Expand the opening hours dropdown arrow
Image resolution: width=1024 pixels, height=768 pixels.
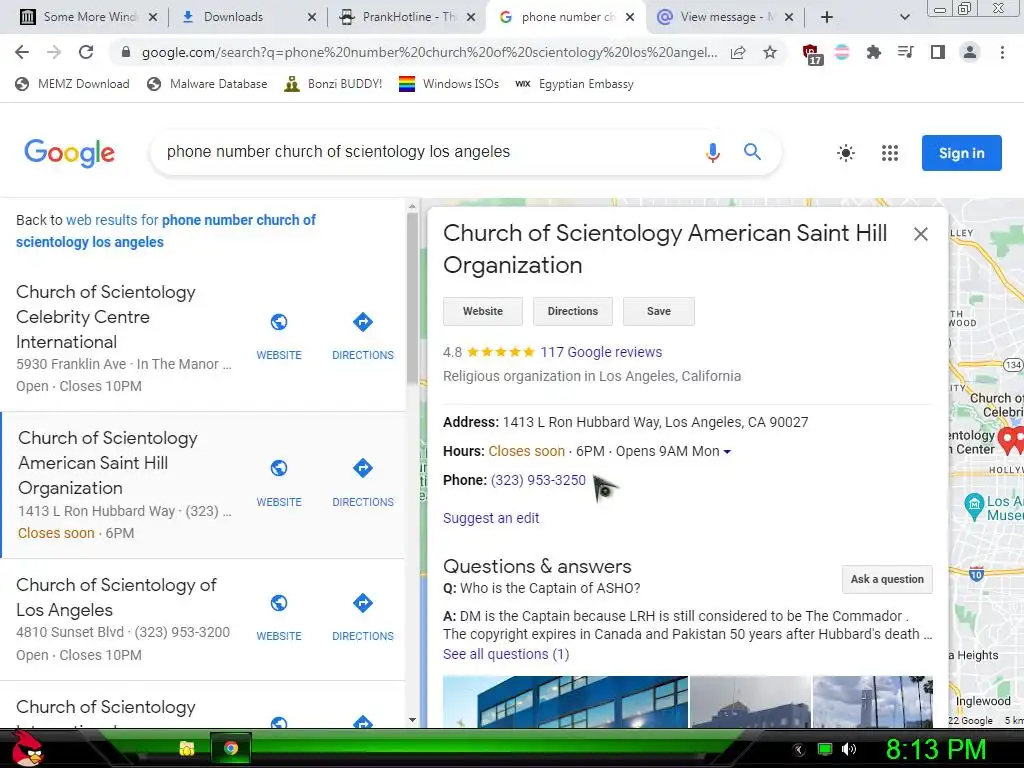pos(727,452)
